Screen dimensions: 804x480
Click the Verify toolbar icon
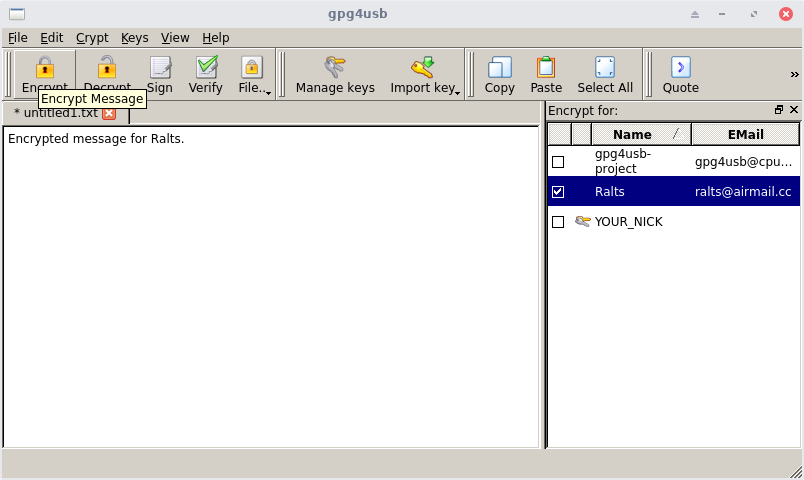pyautogui.click(x=206, y=67)
